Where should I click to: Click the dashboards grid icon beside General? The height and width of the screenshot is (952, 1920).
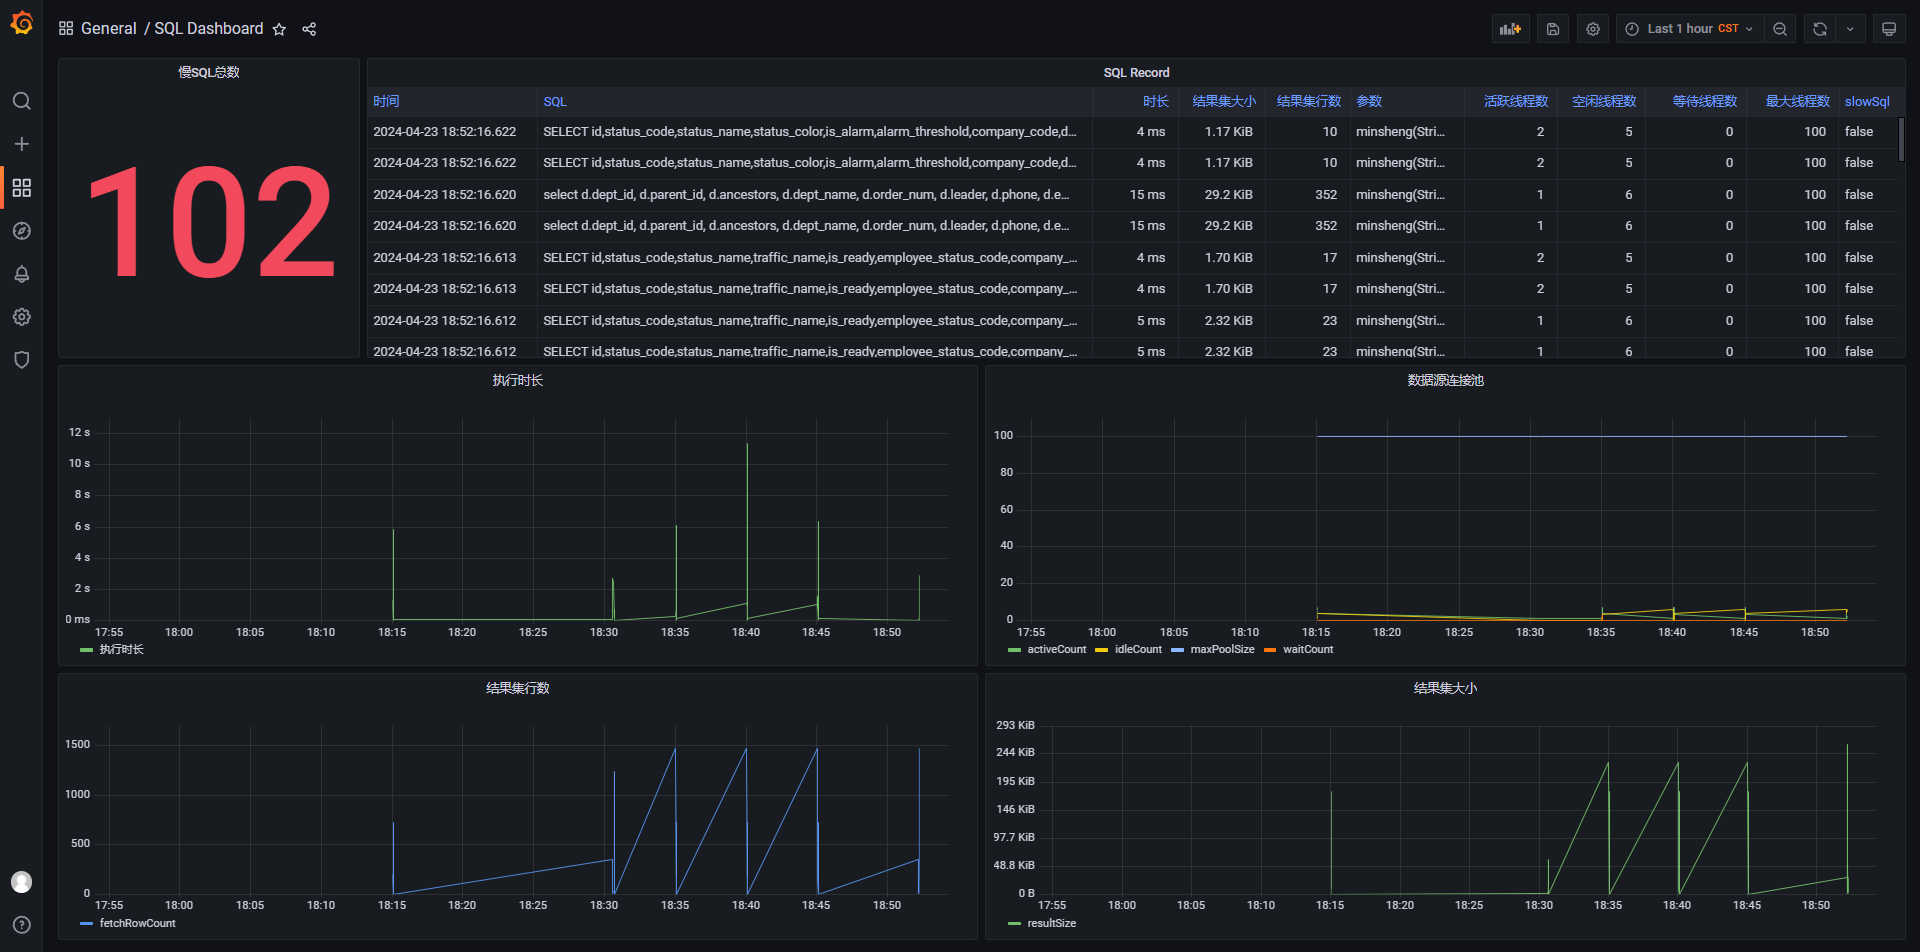pyautogui.click(x=66, y=28)
